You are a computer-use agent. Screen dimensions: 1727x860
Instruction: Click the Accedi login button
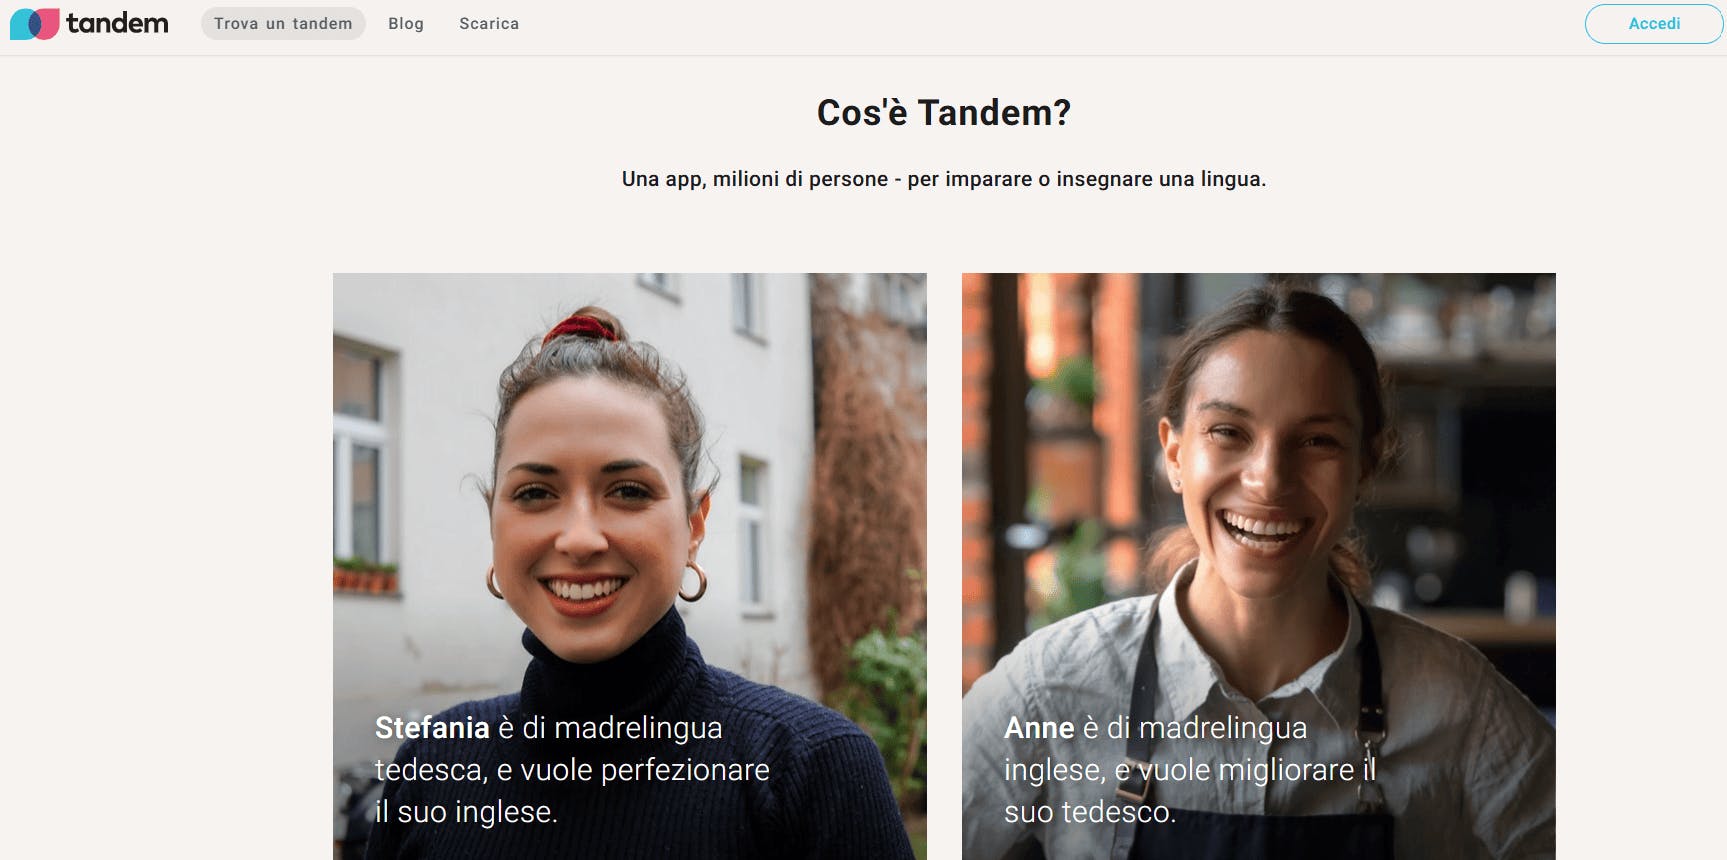click(1654, 24)
